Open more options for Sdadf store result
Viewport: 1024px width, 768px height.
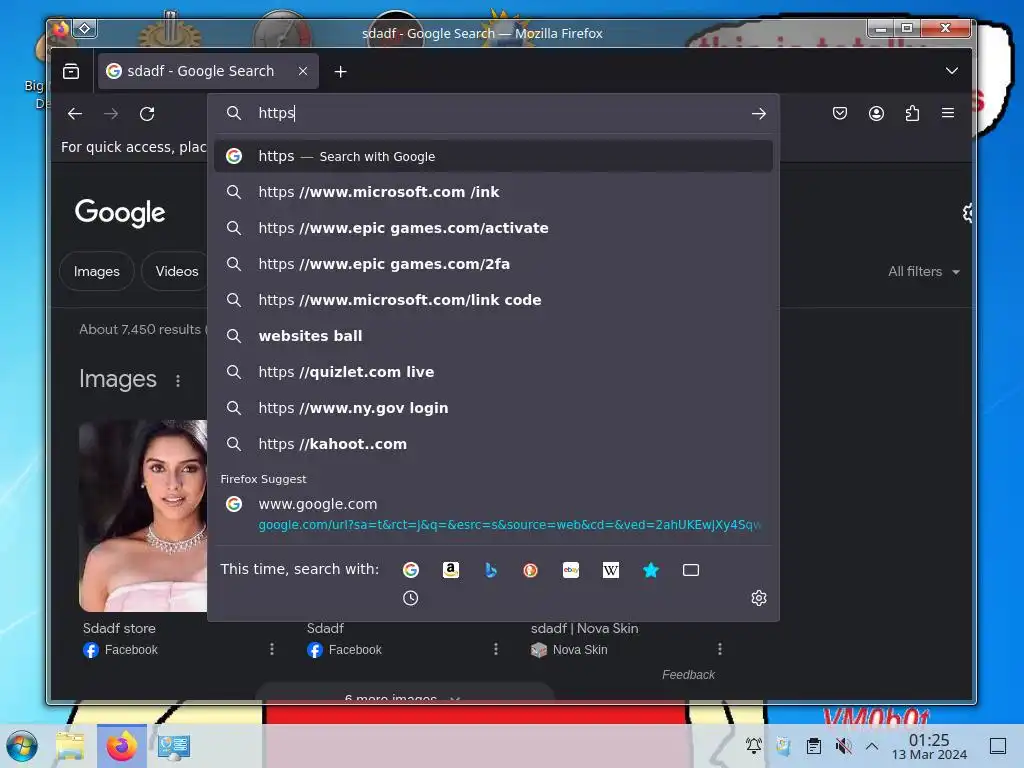click(272, 649)
